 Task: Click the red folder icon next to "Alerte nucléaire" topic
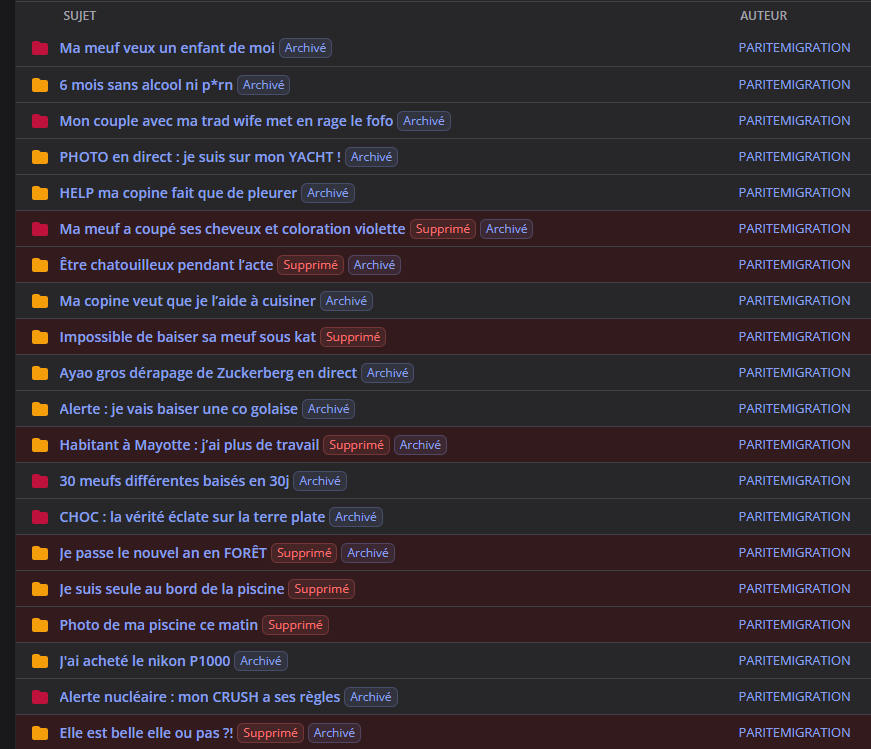coord(40,697)
